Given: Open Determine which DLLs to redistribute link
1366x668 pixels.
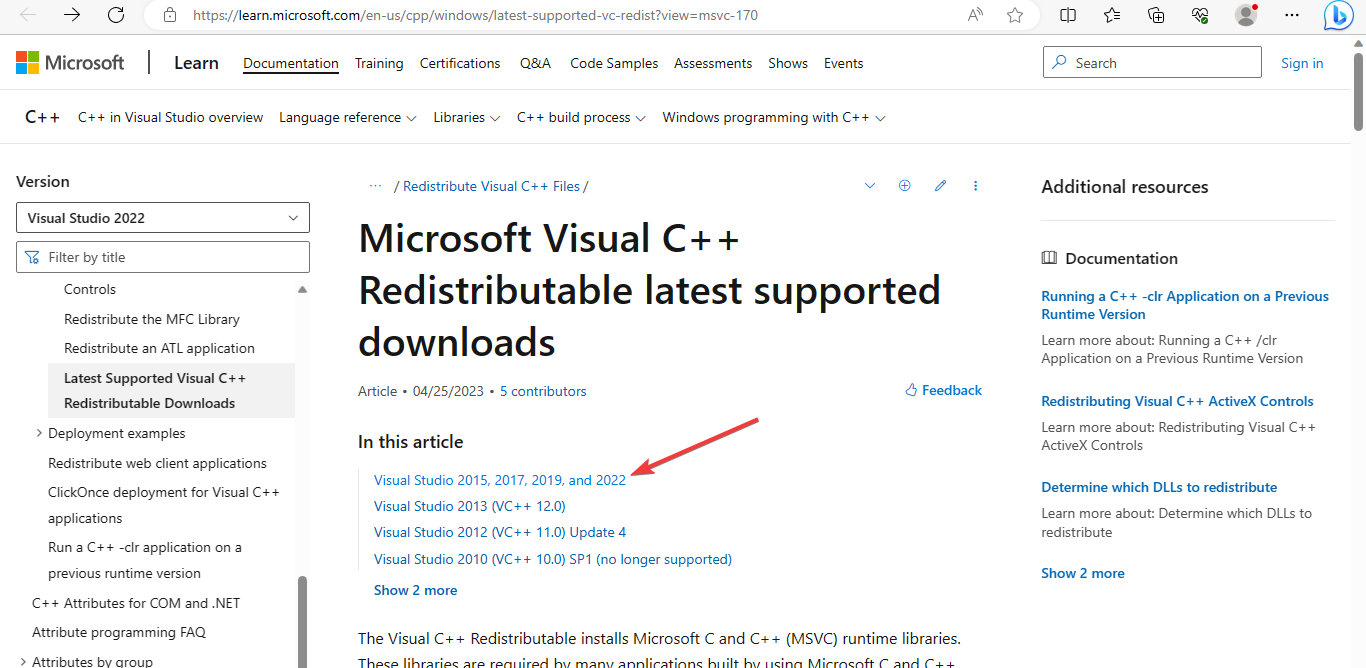Looking at the screenshot, I should (x=1159, y=487).
